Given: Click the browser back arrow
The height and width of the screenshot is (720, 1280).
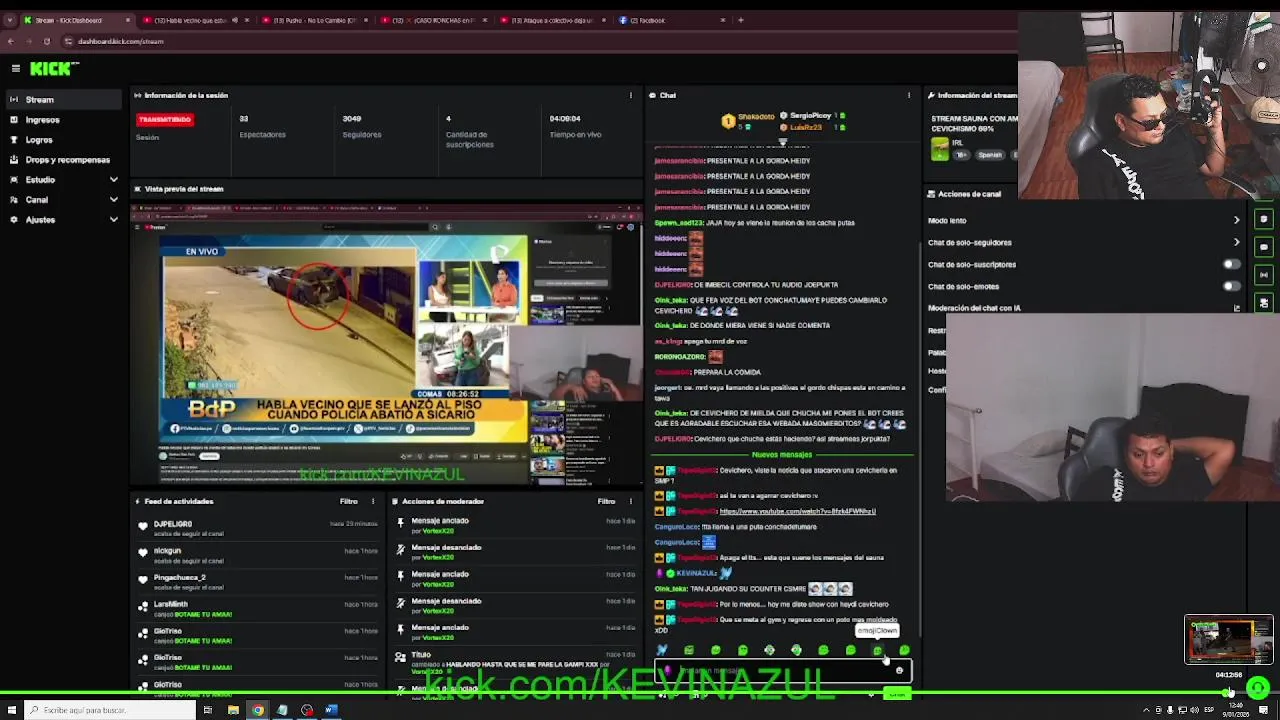Looking at the screenshot, I should 10,41.
